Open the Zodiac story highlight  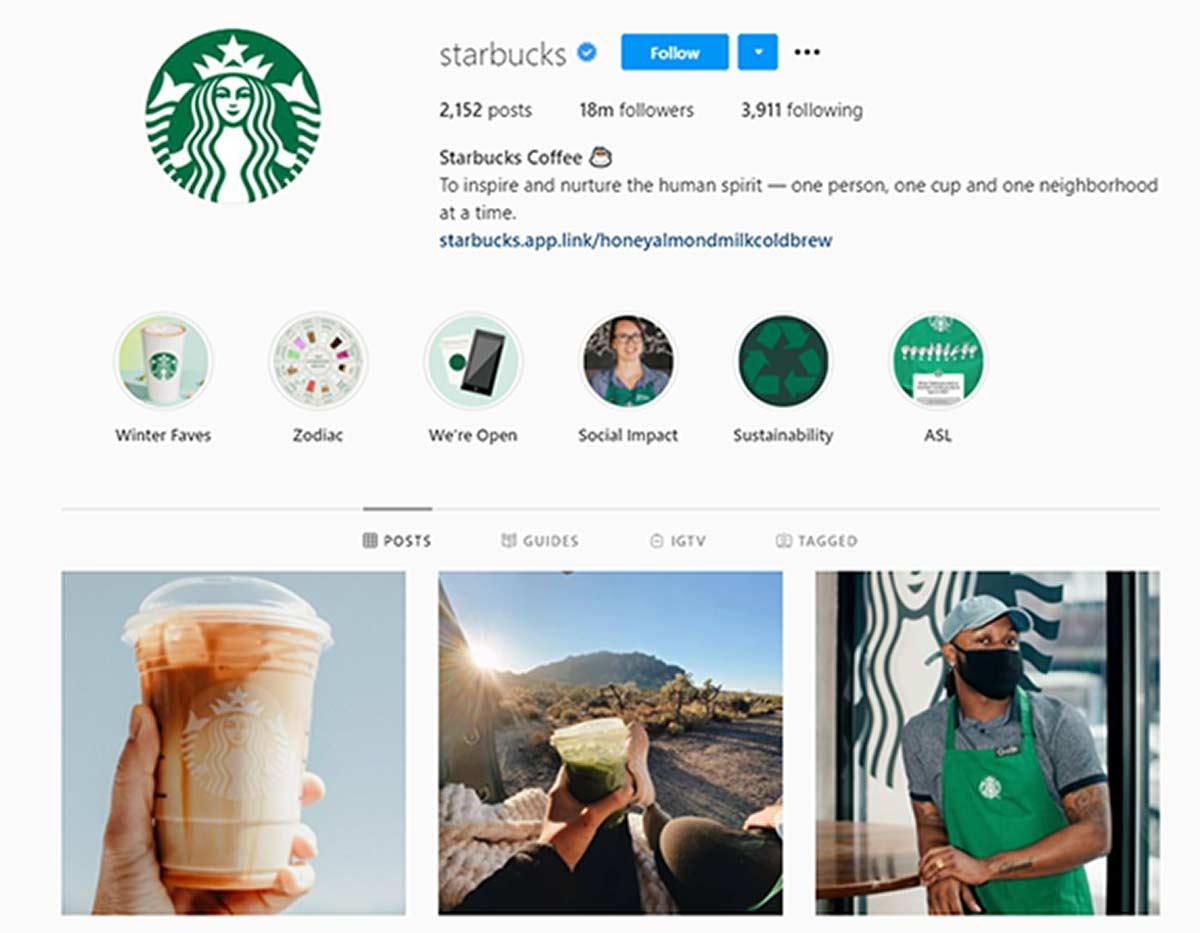[x=318, y=362]
